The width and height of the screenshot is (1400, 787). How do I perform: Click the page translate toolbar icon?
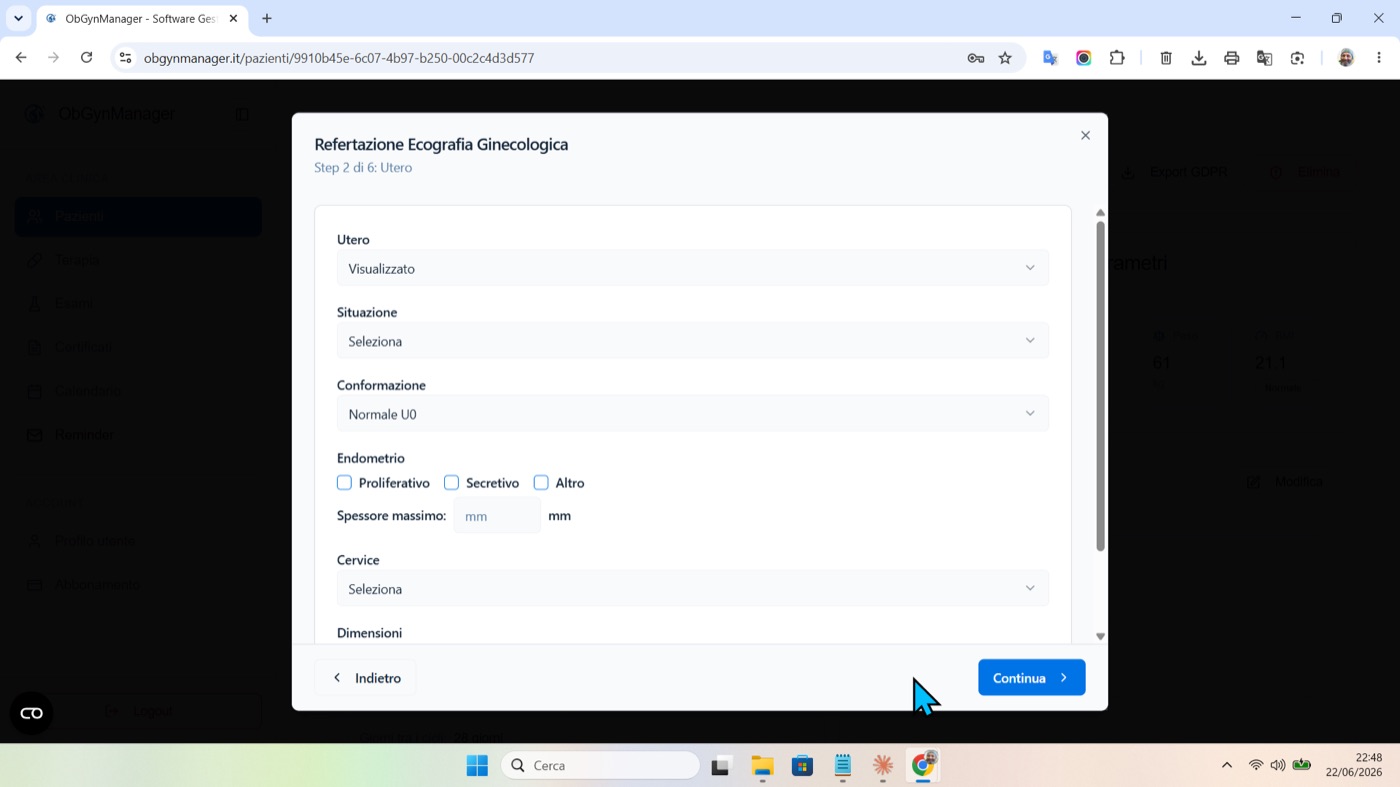click(1265, 58)
